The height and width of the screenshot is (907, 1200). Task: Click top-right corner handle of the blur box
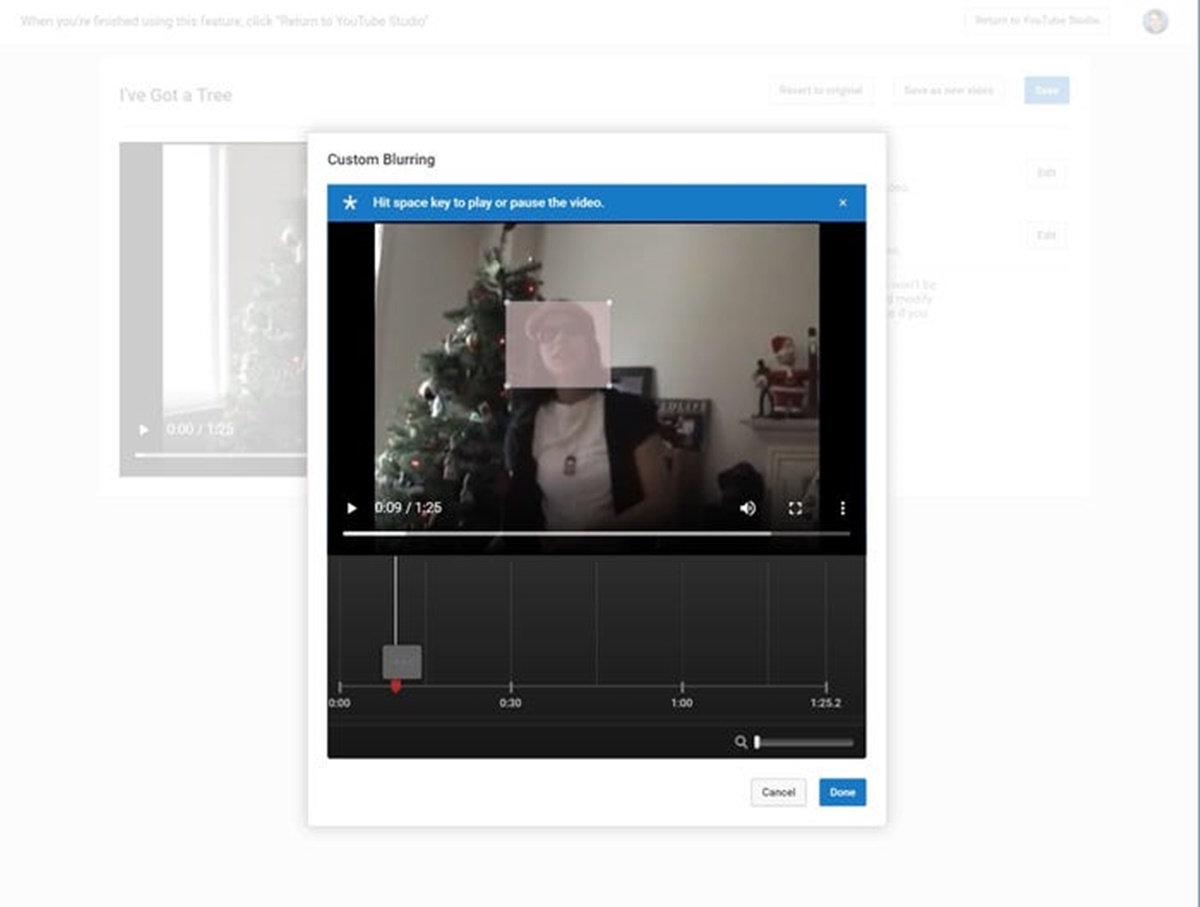pos(610,302)
